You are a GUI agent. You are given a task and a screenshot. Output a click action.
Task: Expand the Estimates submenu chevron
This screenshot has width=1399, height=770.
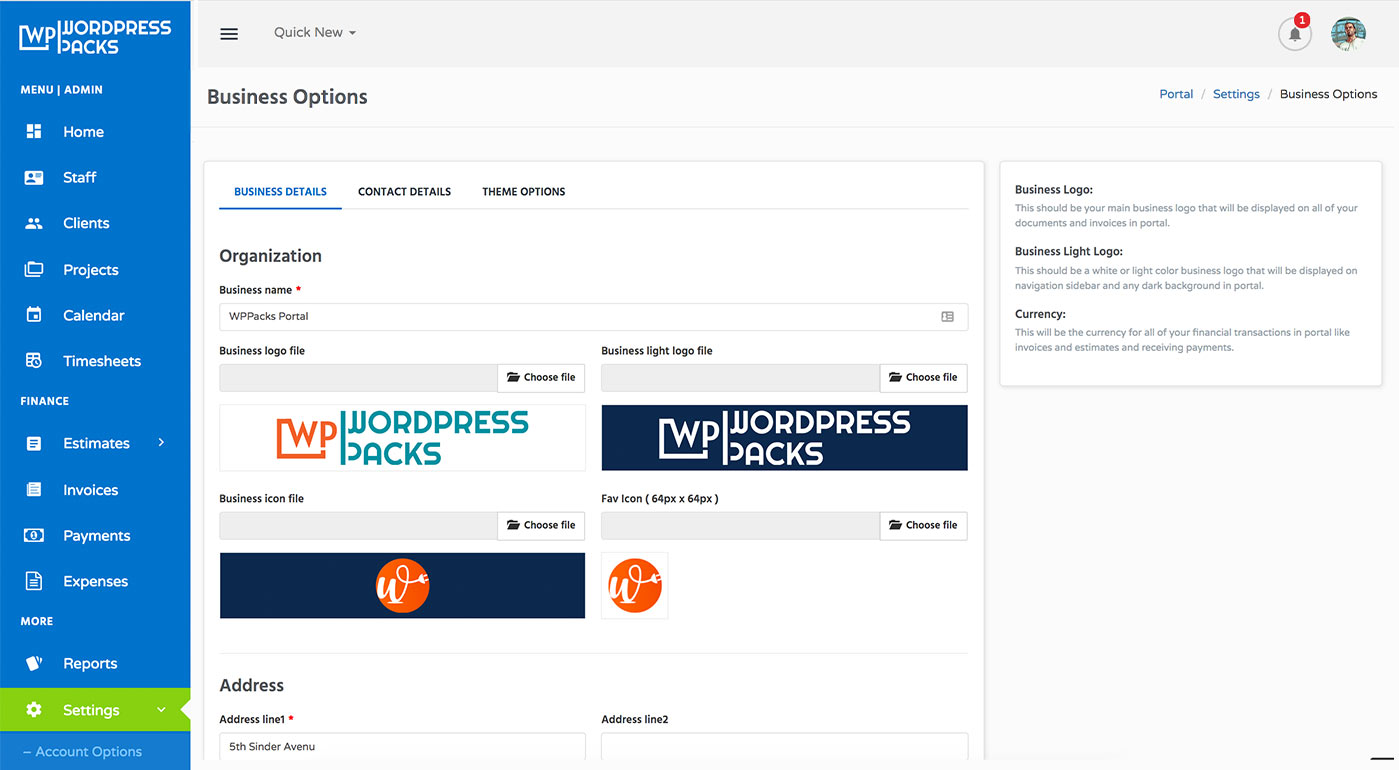click(162, 443)
